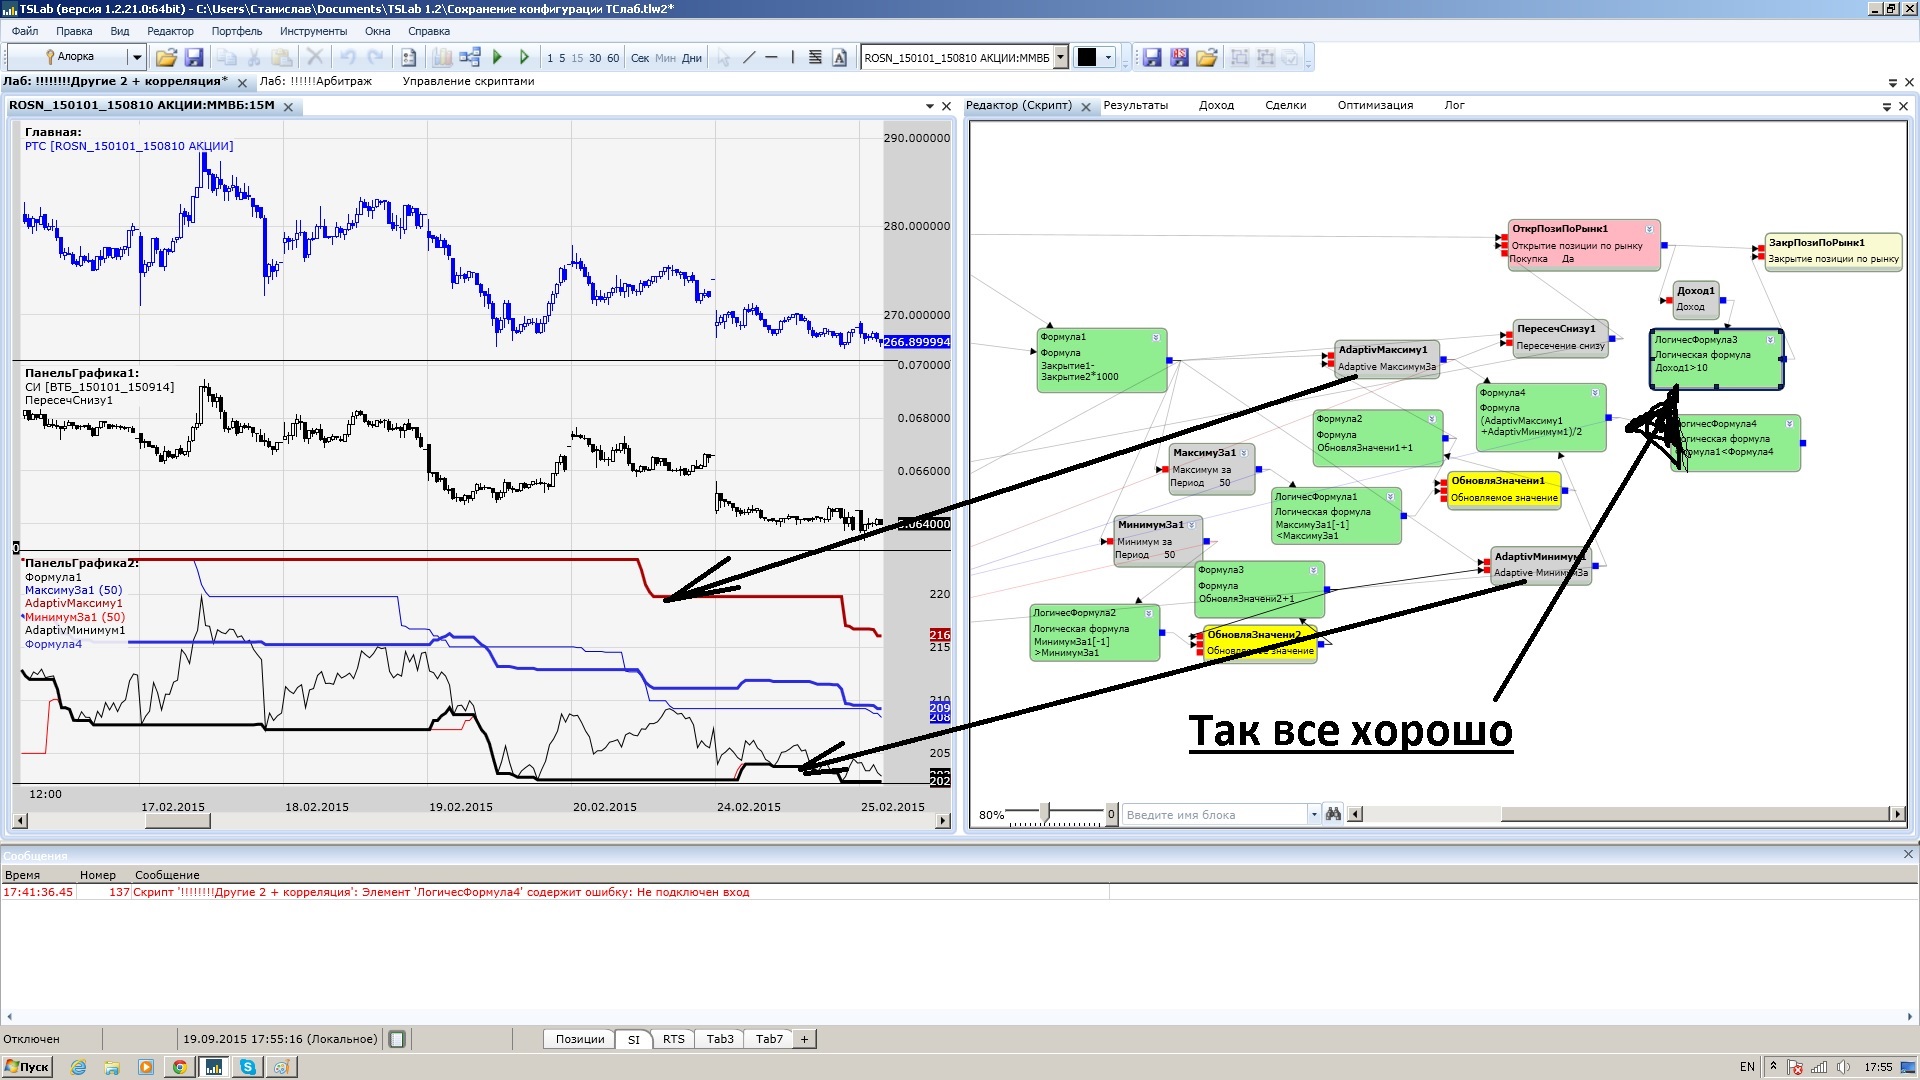Click the first green run arrow in toolbar
Screen dimensions: 1920x1080
point(497,58)
